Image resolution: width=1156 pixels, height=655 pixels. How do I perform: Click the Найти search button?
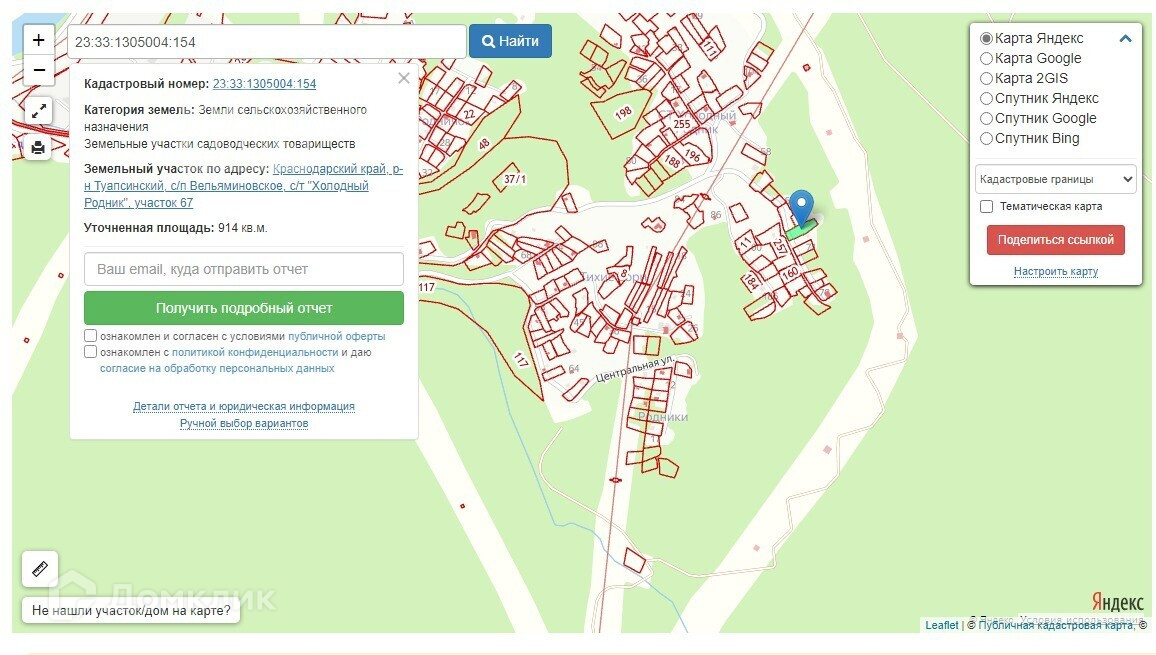coord(510,41)
